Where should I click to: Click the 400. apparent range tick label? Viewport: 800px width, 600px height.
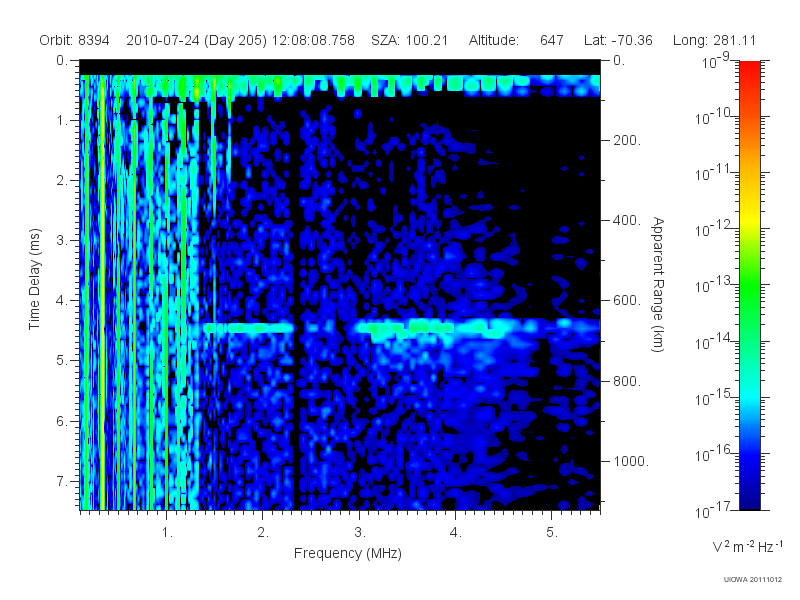[627, 220]
